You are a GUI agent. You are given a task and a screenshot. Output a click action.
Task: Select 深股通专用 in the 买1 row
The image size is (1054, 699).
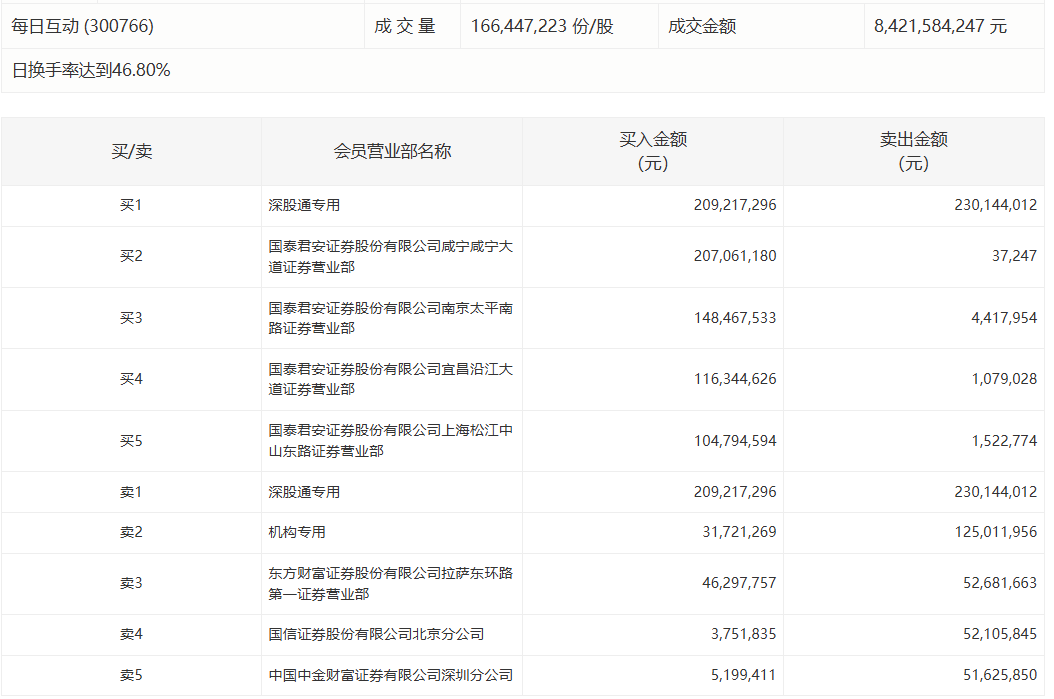point(304,205)
